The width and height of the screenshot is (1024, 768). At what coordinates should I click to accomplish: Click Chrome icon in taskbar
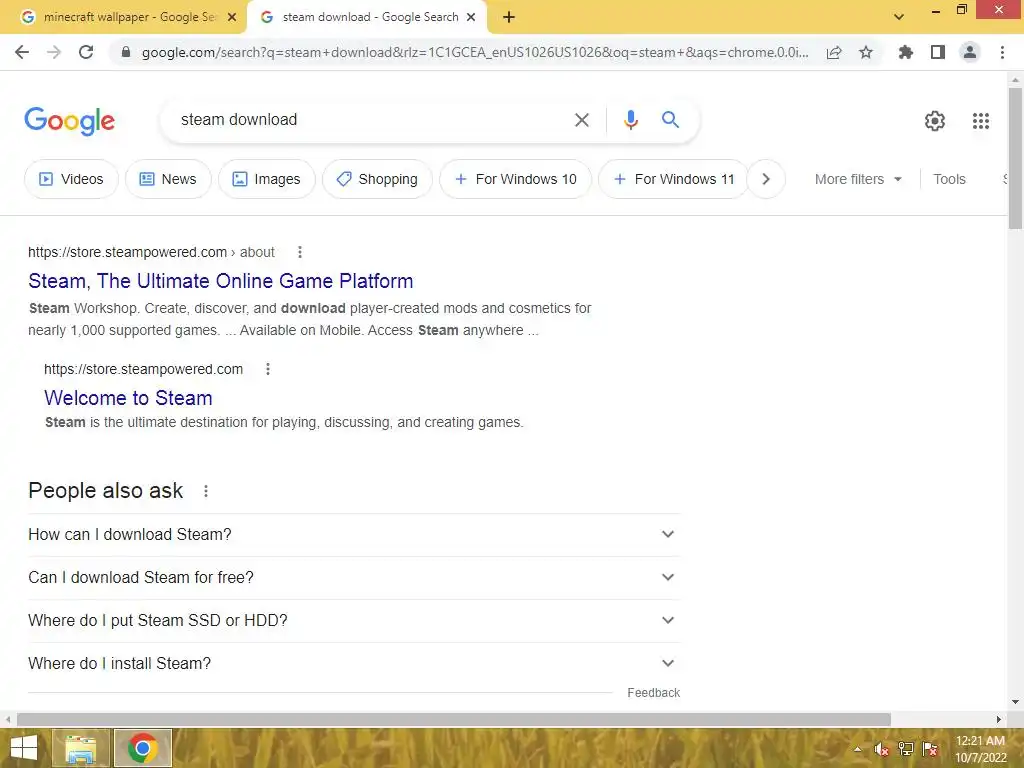click(x=143, y=748)
